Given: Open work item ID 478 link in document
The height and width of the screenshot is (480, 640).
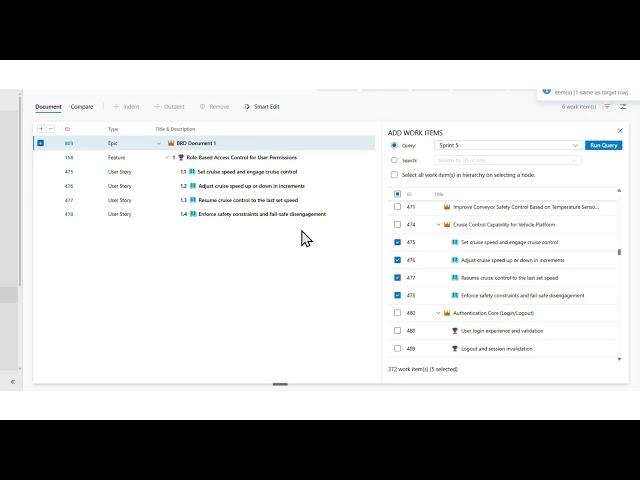Looking at the screenshot, I should [69, 214].
